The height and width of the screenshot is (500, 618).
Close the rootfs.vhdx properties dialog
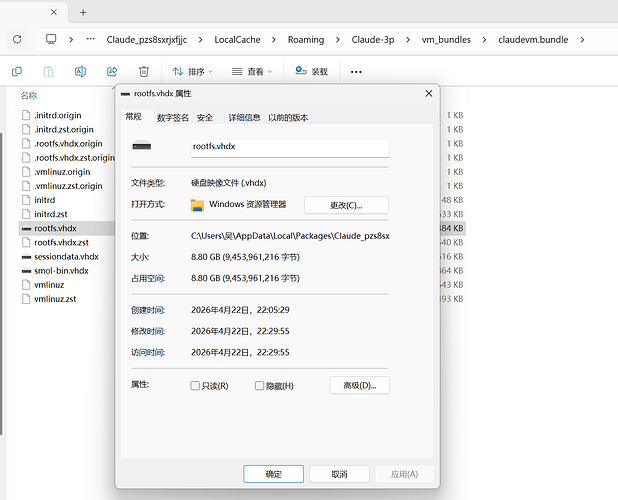[x=429, y=93]
